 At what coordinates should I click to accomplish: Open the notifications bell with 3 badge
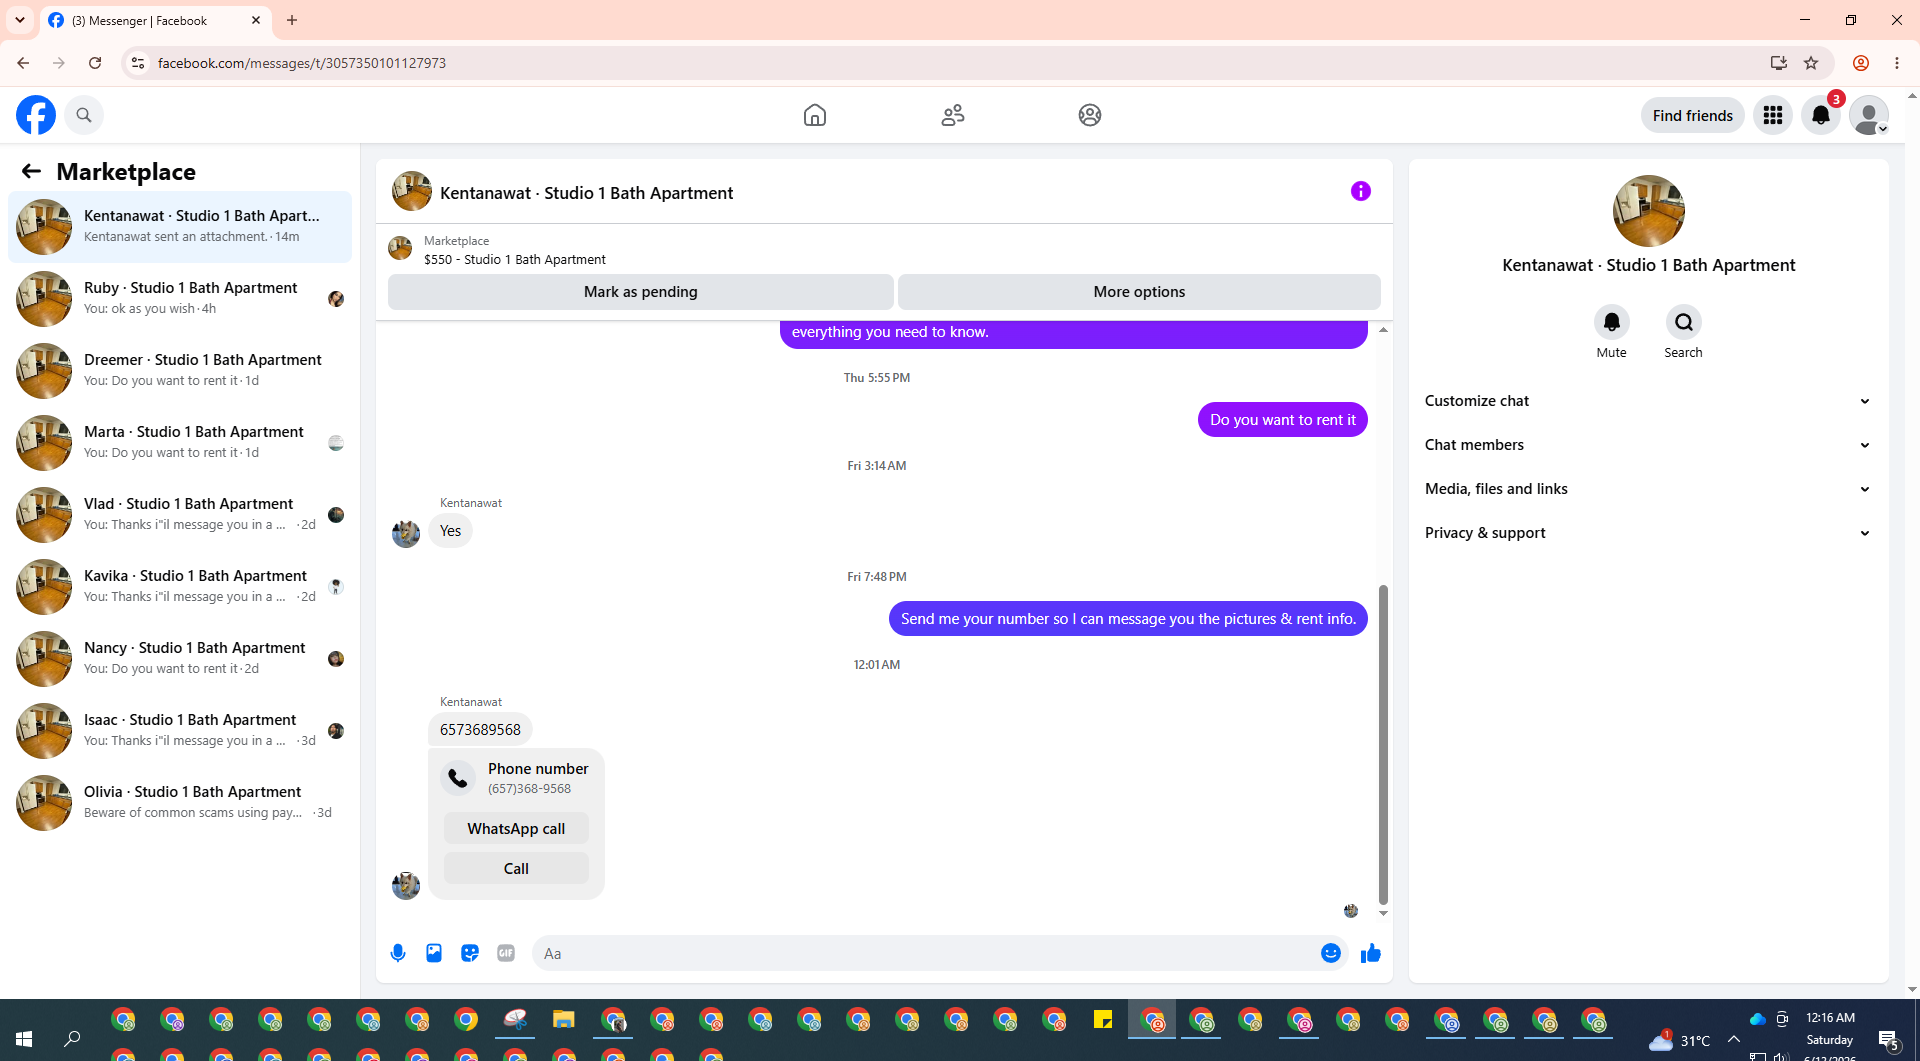point(1821,115)
